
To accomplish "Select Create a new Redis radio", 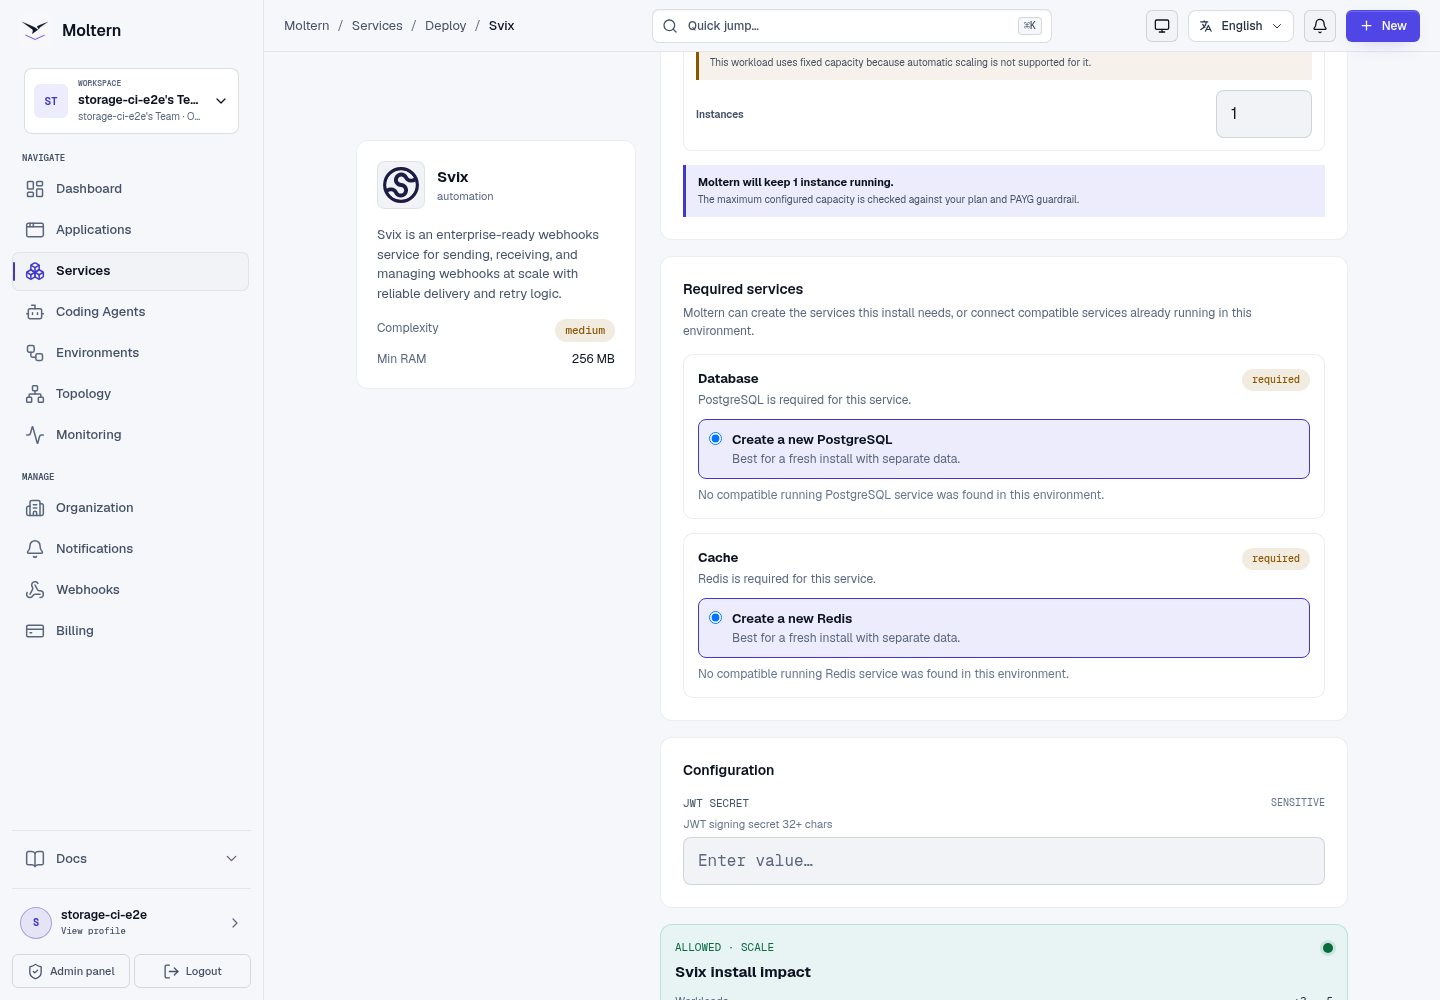I will (x=716, y=618).
